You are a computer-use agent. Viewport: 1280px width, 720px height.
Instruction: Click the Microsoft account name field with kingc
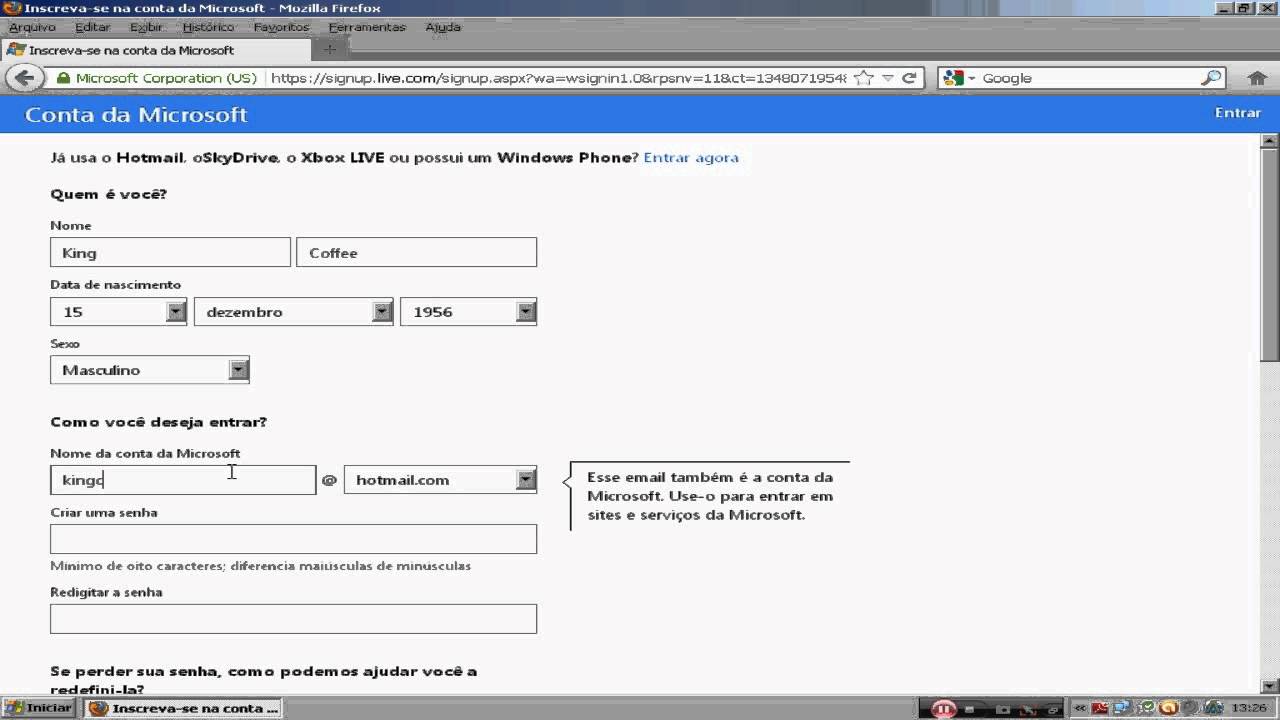(x=183, y=480)
